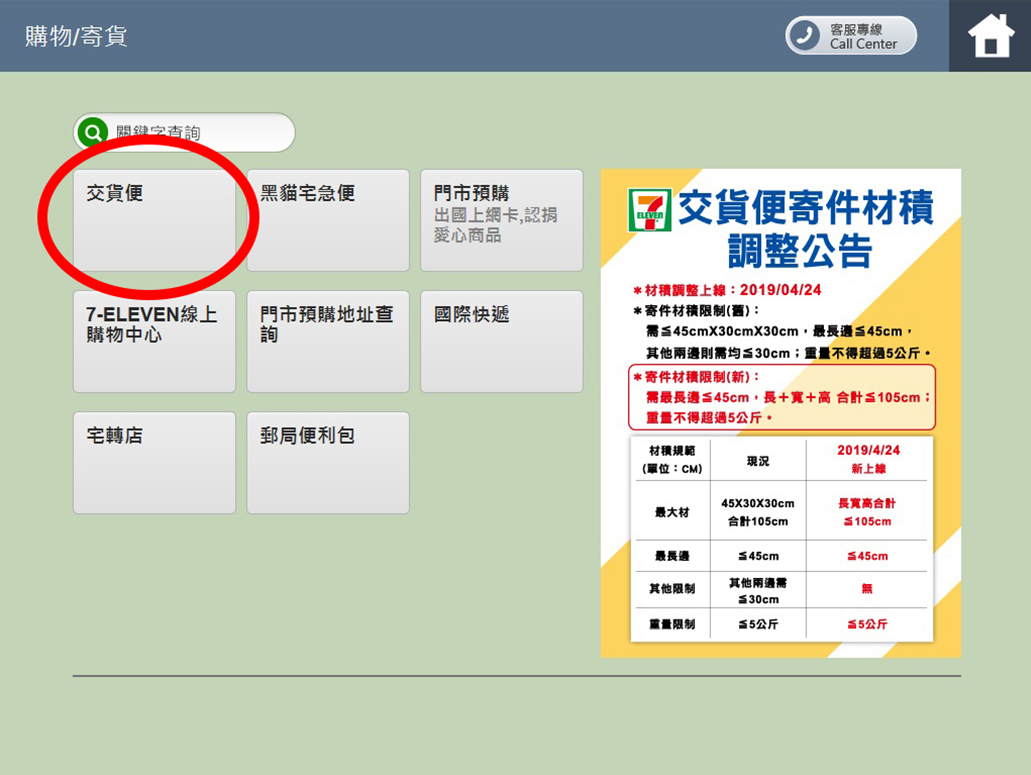Tap the 寄件材積限制(新) red notice box

coord(782,397)
